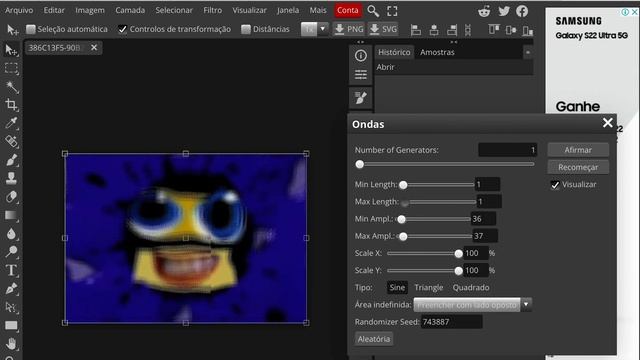The image size is (640, 360).
Task: Click the red Conta button
Action: 347,10
